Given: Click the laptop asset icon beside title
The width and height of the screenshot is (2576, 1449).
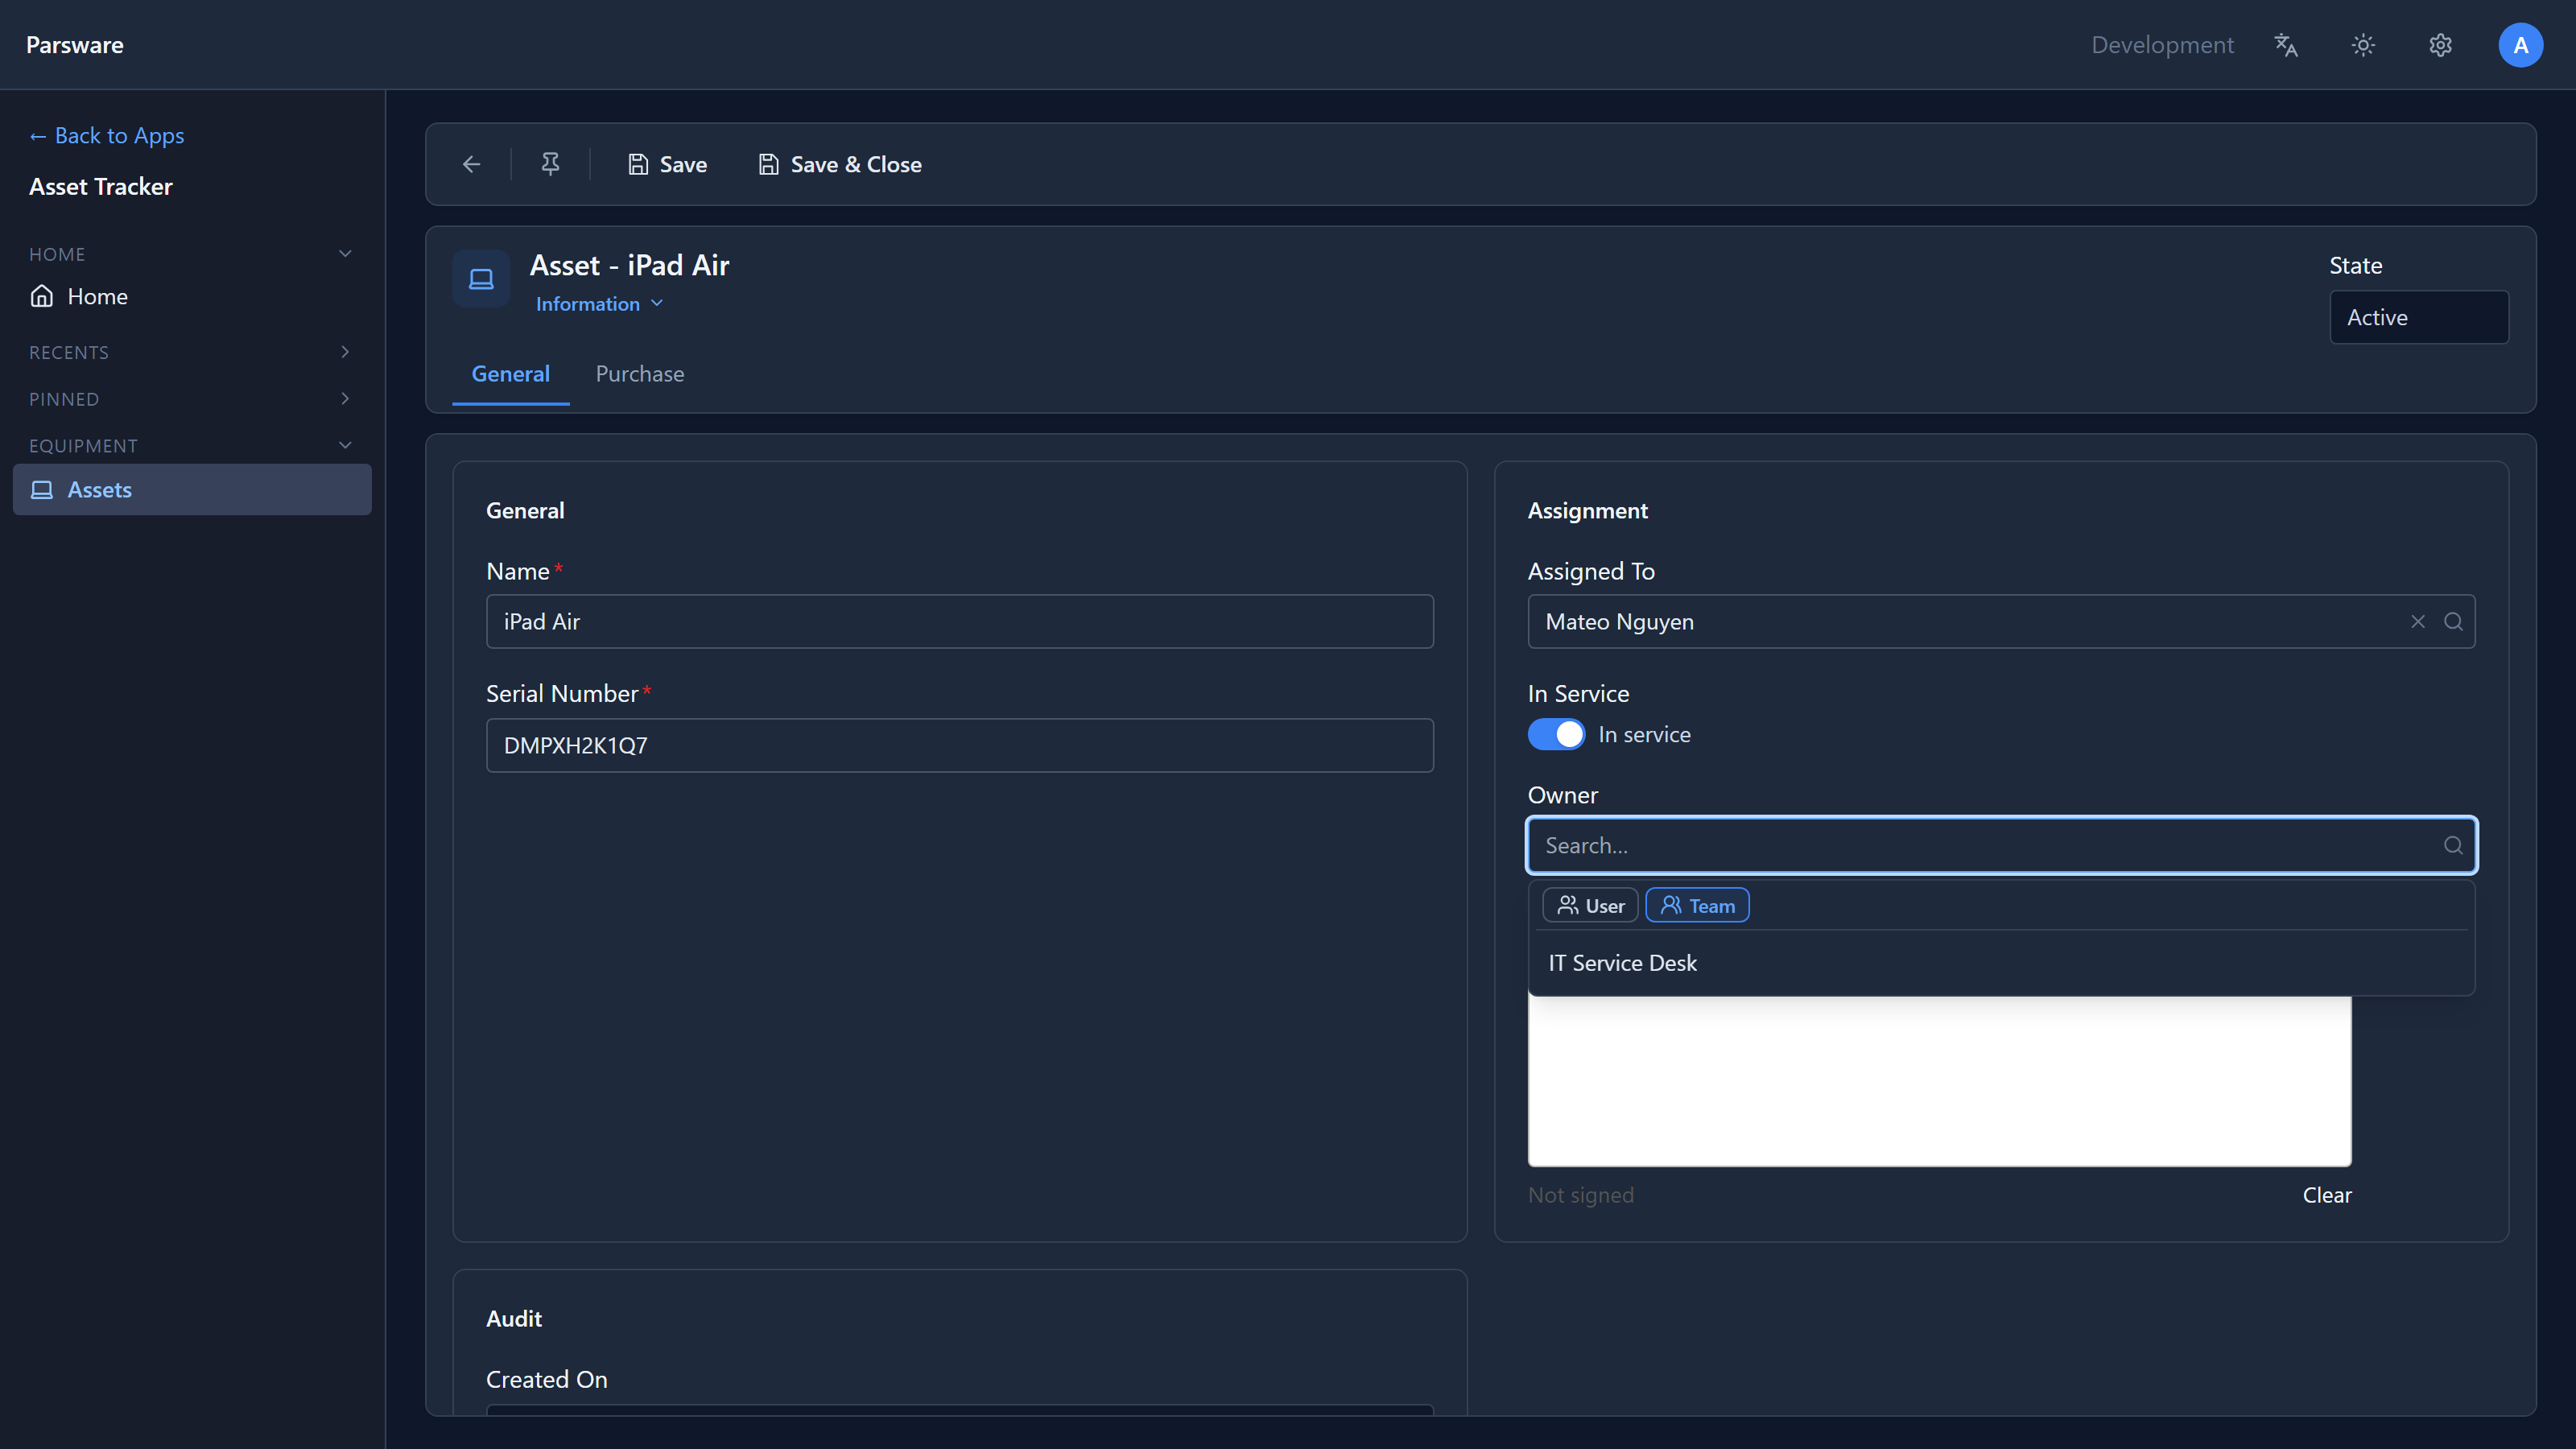Looking at the screenshot, I should click(x=481, y=279).
